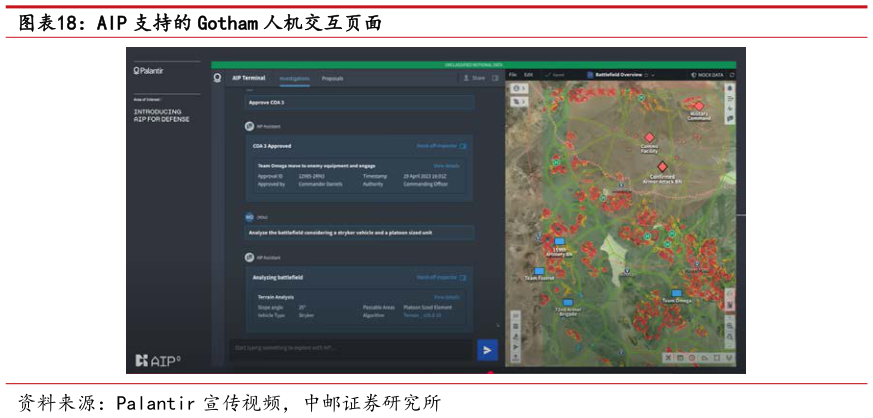Select the Comms Facility red diamond marker
Screen dimensions: 873x418
tap(648, 137)
